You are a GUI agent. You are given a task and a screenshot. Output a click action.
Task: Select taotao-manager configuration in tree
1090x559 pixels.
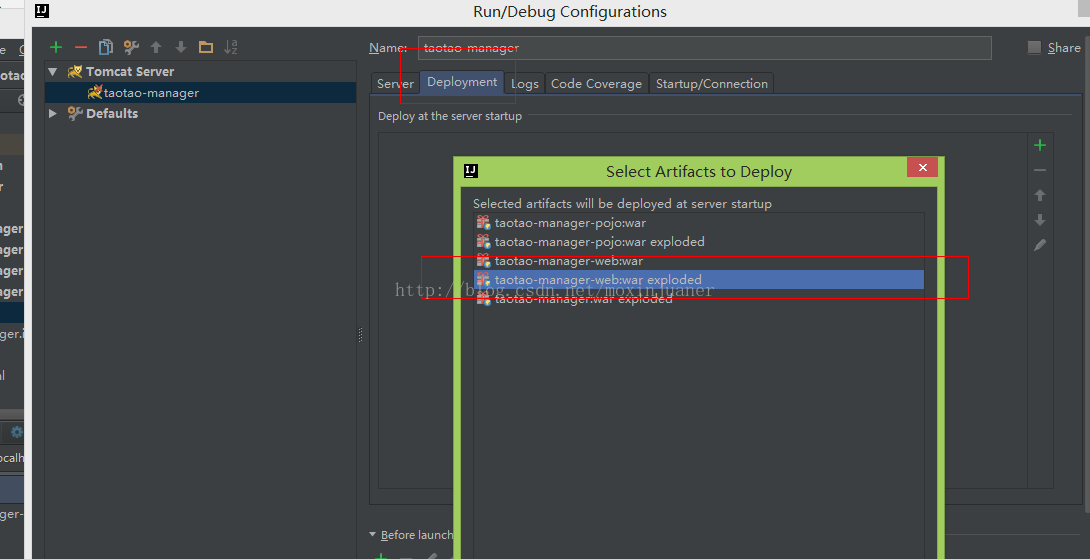(x=200, y=92)
